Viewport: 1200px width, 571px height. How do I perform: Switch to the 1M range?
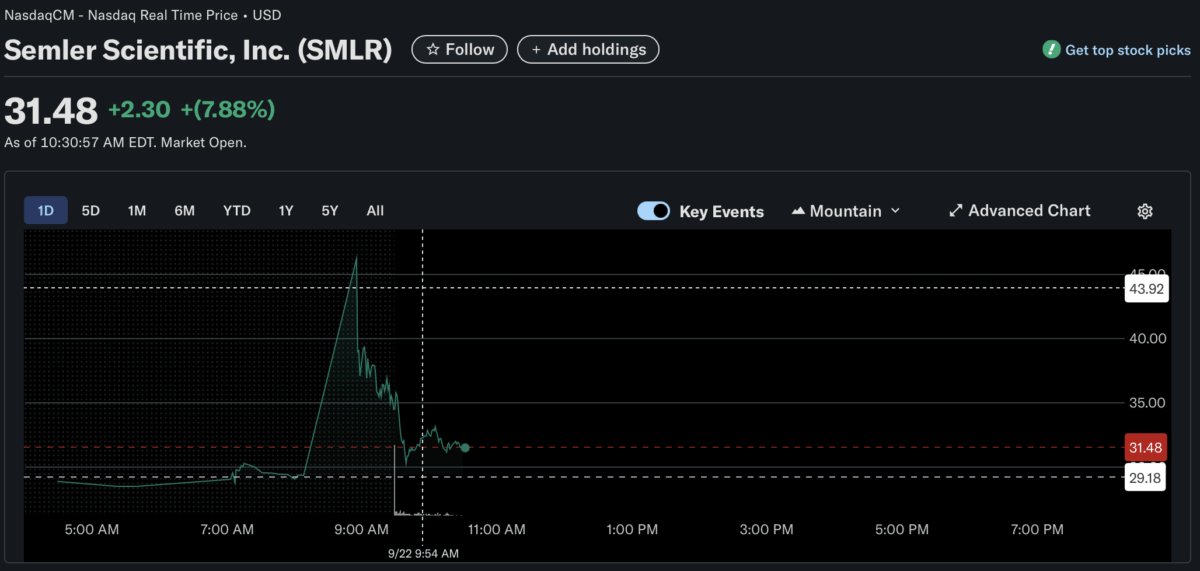tap(137, 210)
